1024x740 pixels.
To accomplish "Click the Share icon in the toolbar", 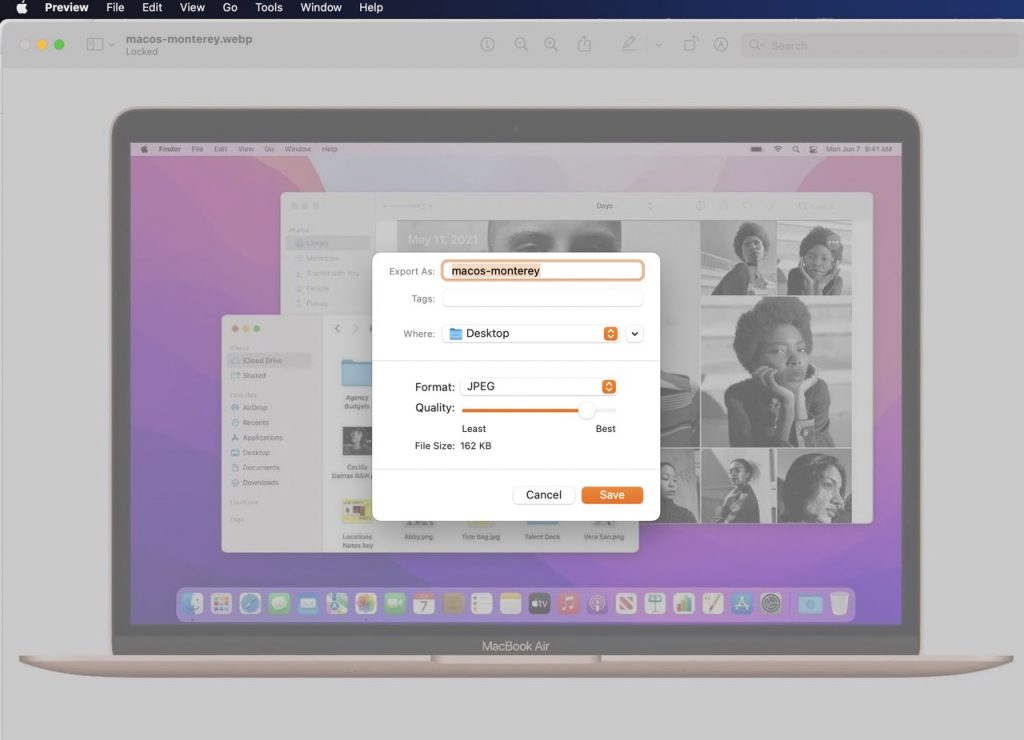I will click(585, 45).
